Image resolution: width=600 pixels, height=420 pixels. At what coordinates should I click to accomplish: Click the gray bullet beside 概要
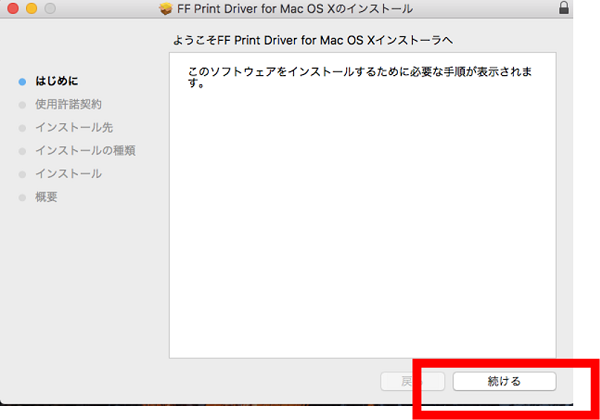[22, 197]
